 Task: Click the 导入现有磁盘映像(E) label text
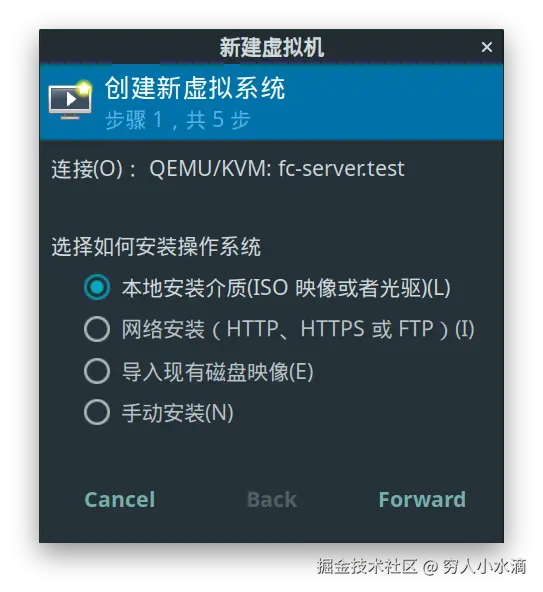218,372
